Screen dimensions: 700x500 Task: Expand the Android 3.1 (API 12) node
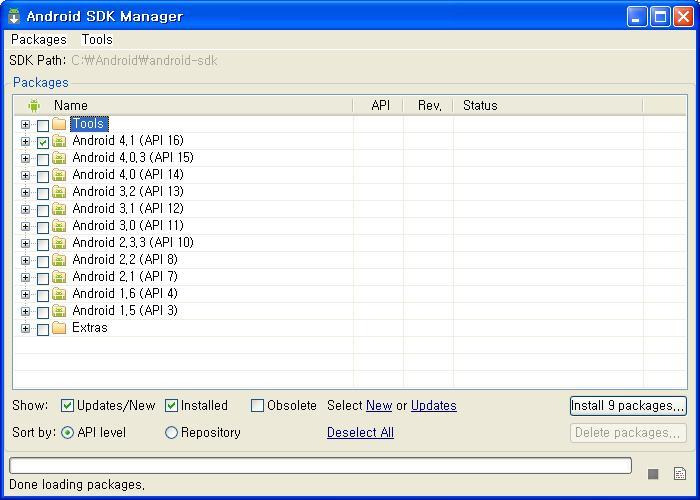(x=25, y=209)
